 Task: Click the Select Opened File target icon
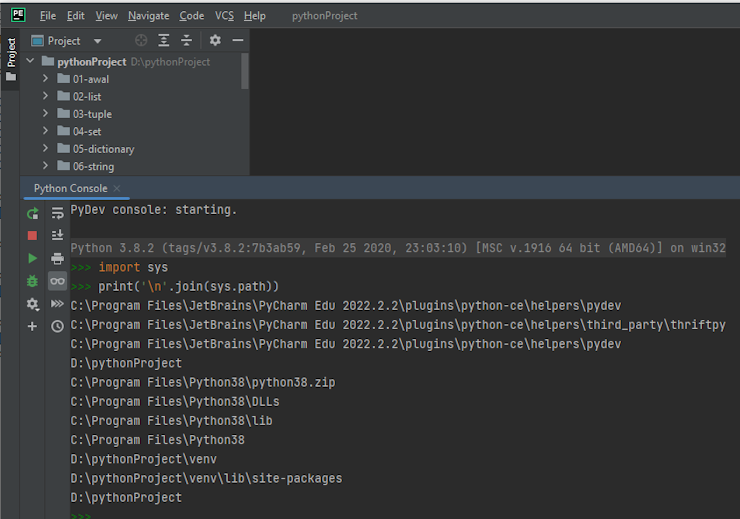pyautogui.click(x=141, y=41)
